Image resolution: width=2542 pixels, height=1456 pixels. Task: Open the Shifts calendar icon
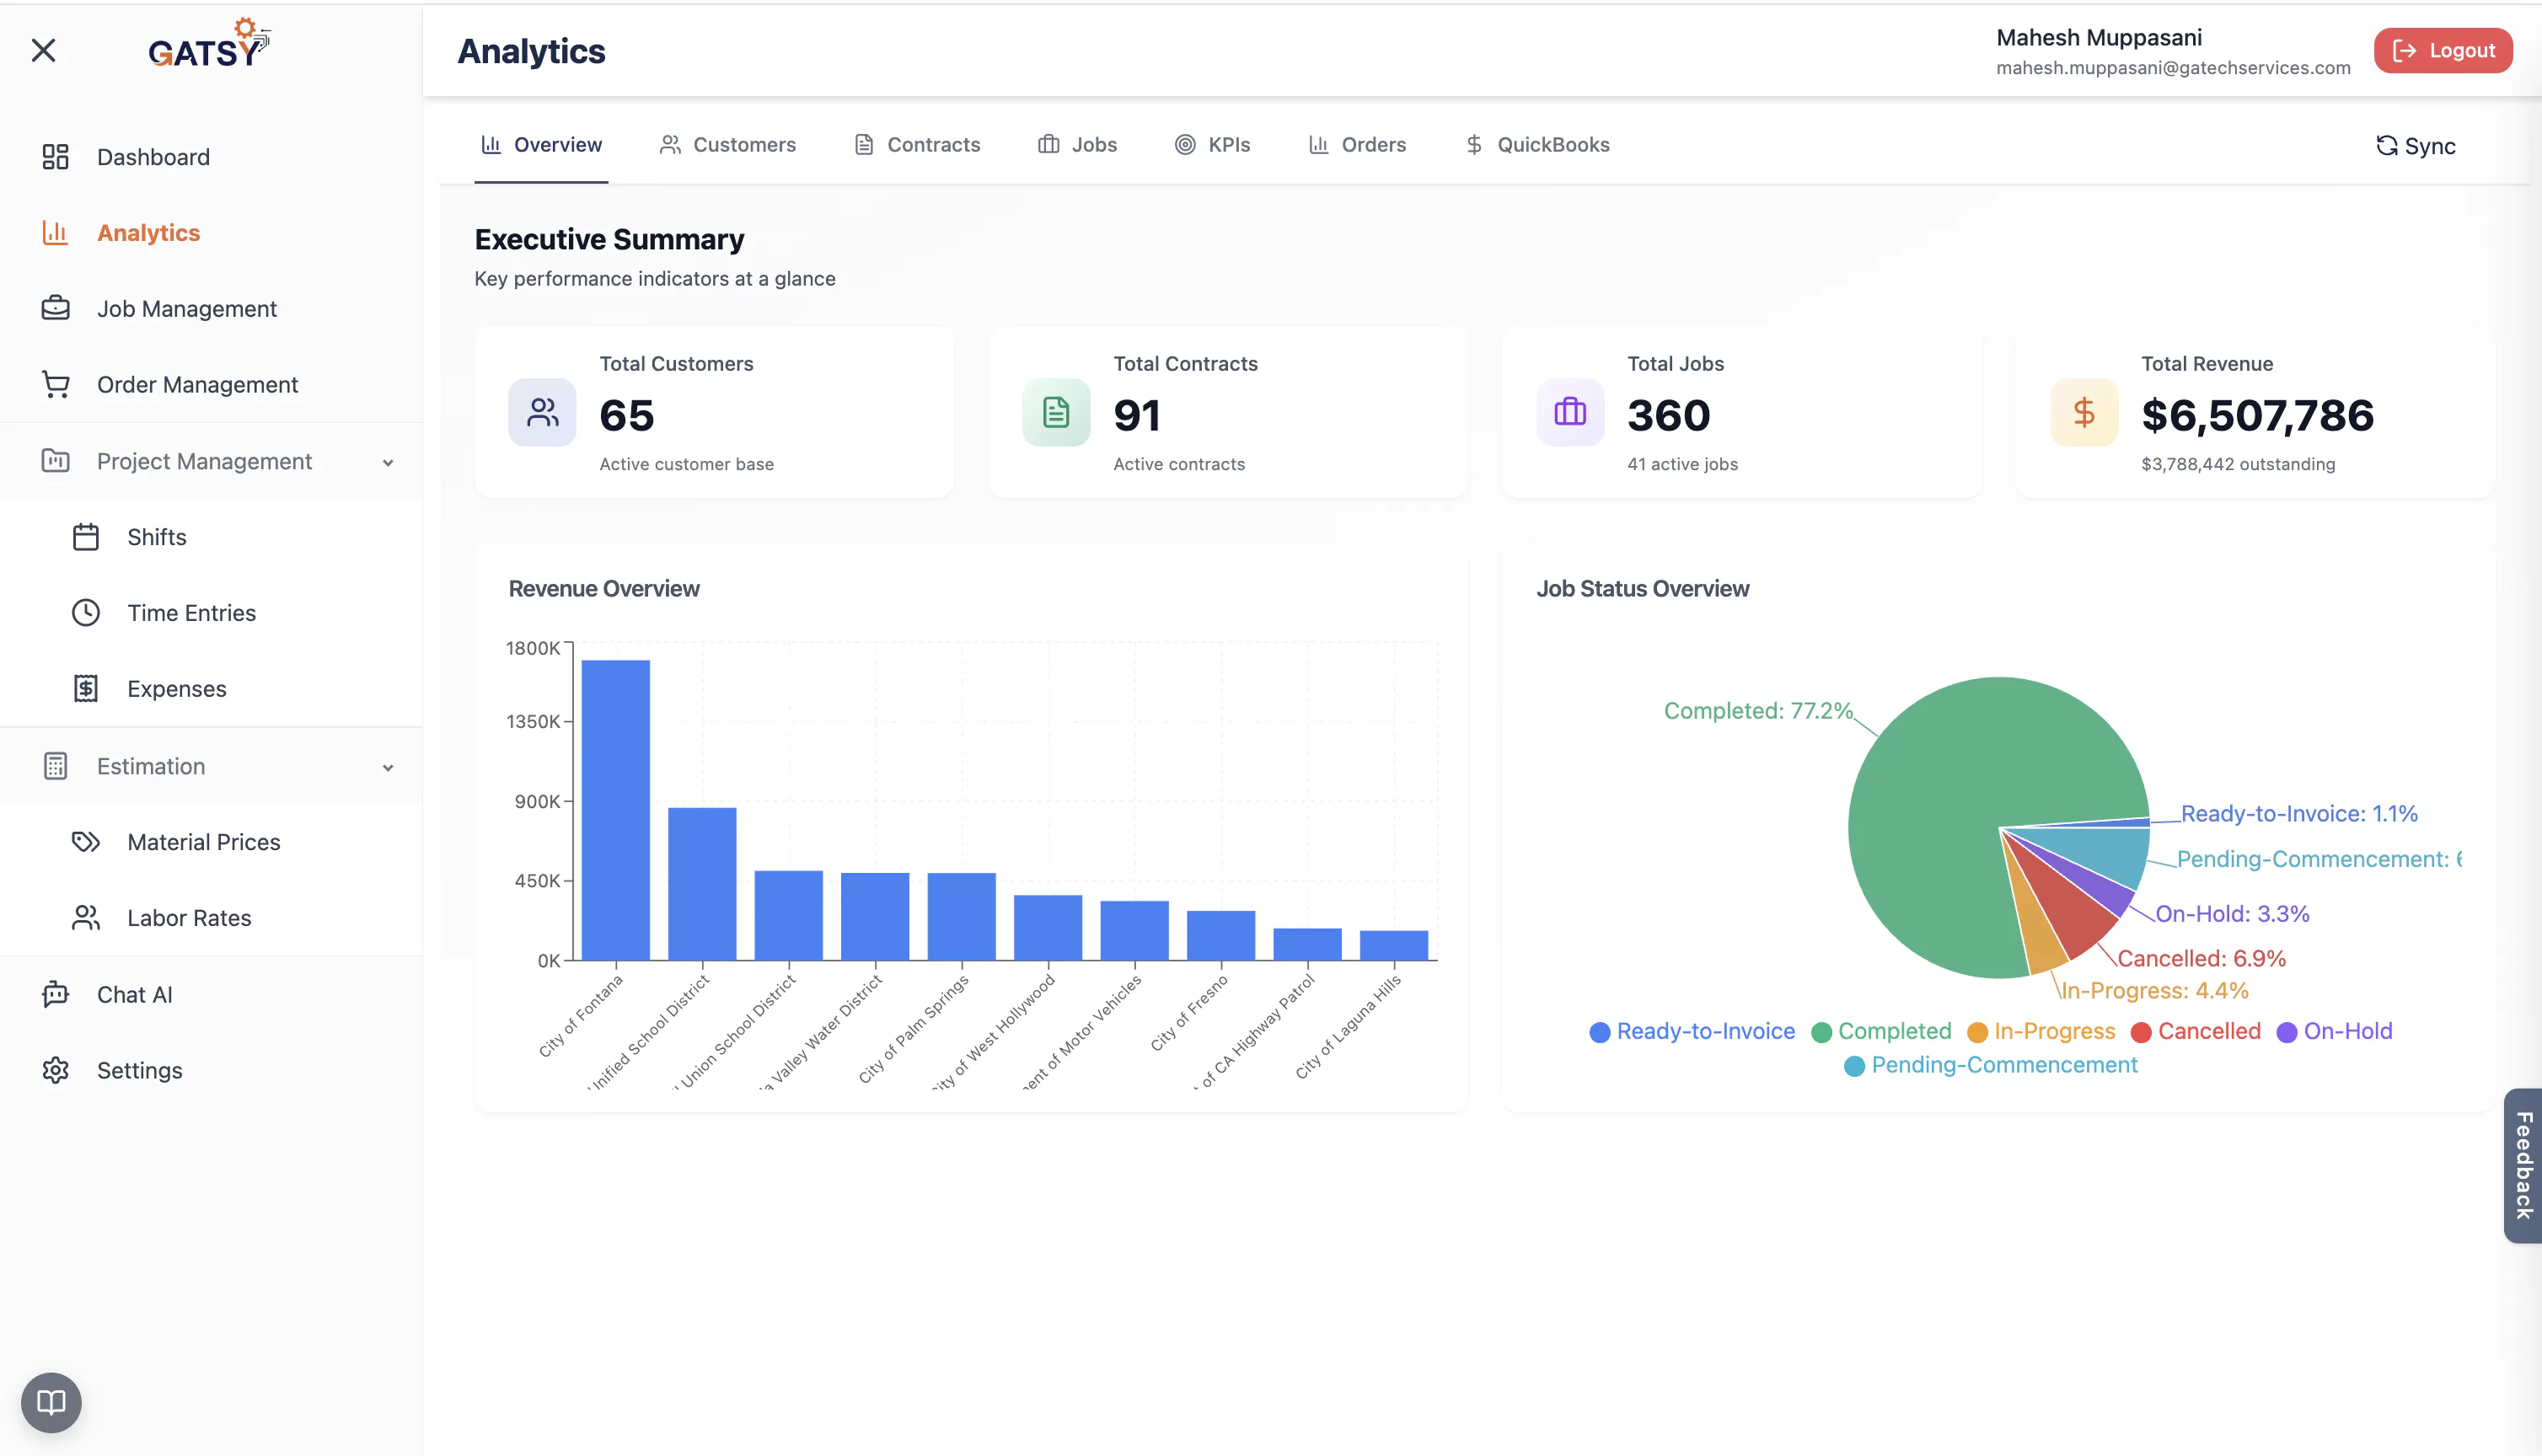[x=86, y=537]
